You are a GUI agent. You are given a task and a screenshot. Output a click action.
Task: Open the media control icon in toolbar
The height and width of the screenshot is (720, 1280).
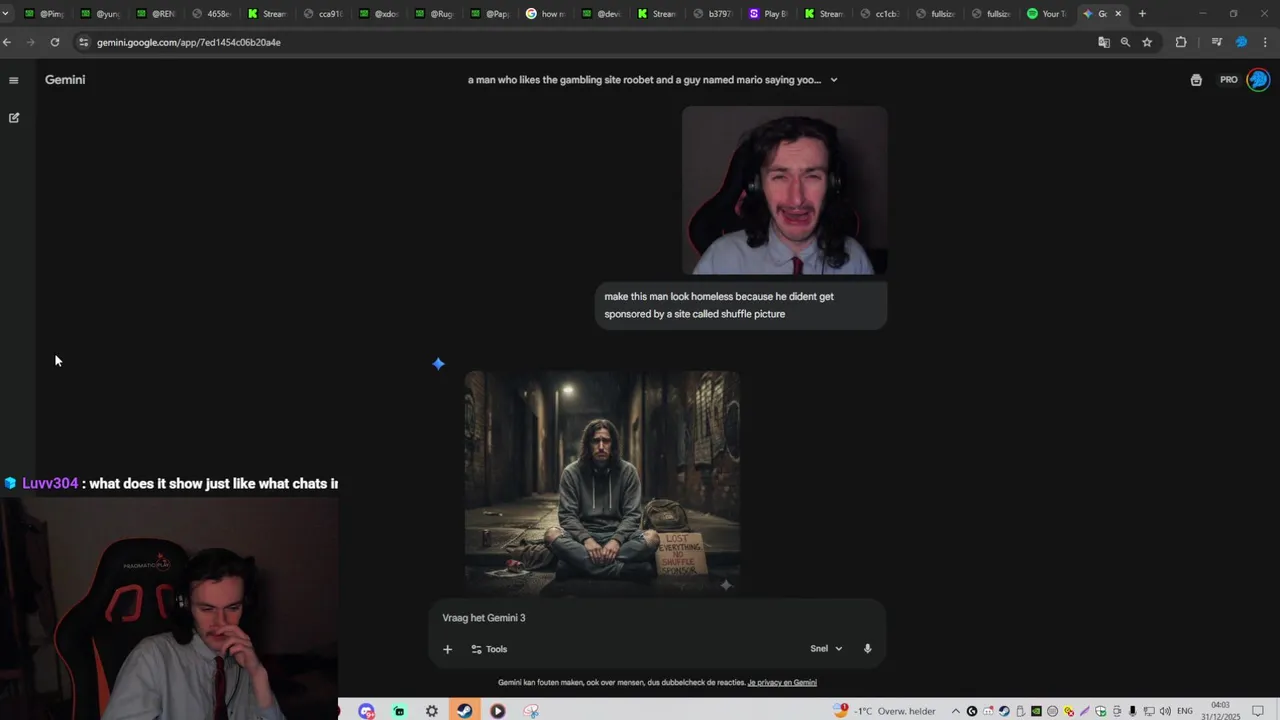click(1216, 42)
